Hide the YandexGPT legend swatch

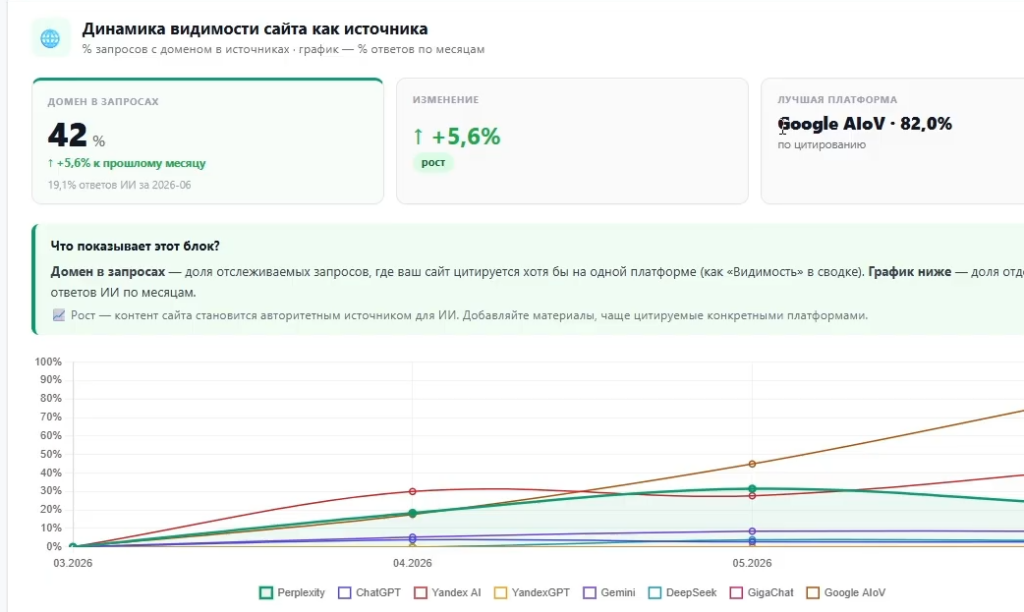[x=501, y=592]
